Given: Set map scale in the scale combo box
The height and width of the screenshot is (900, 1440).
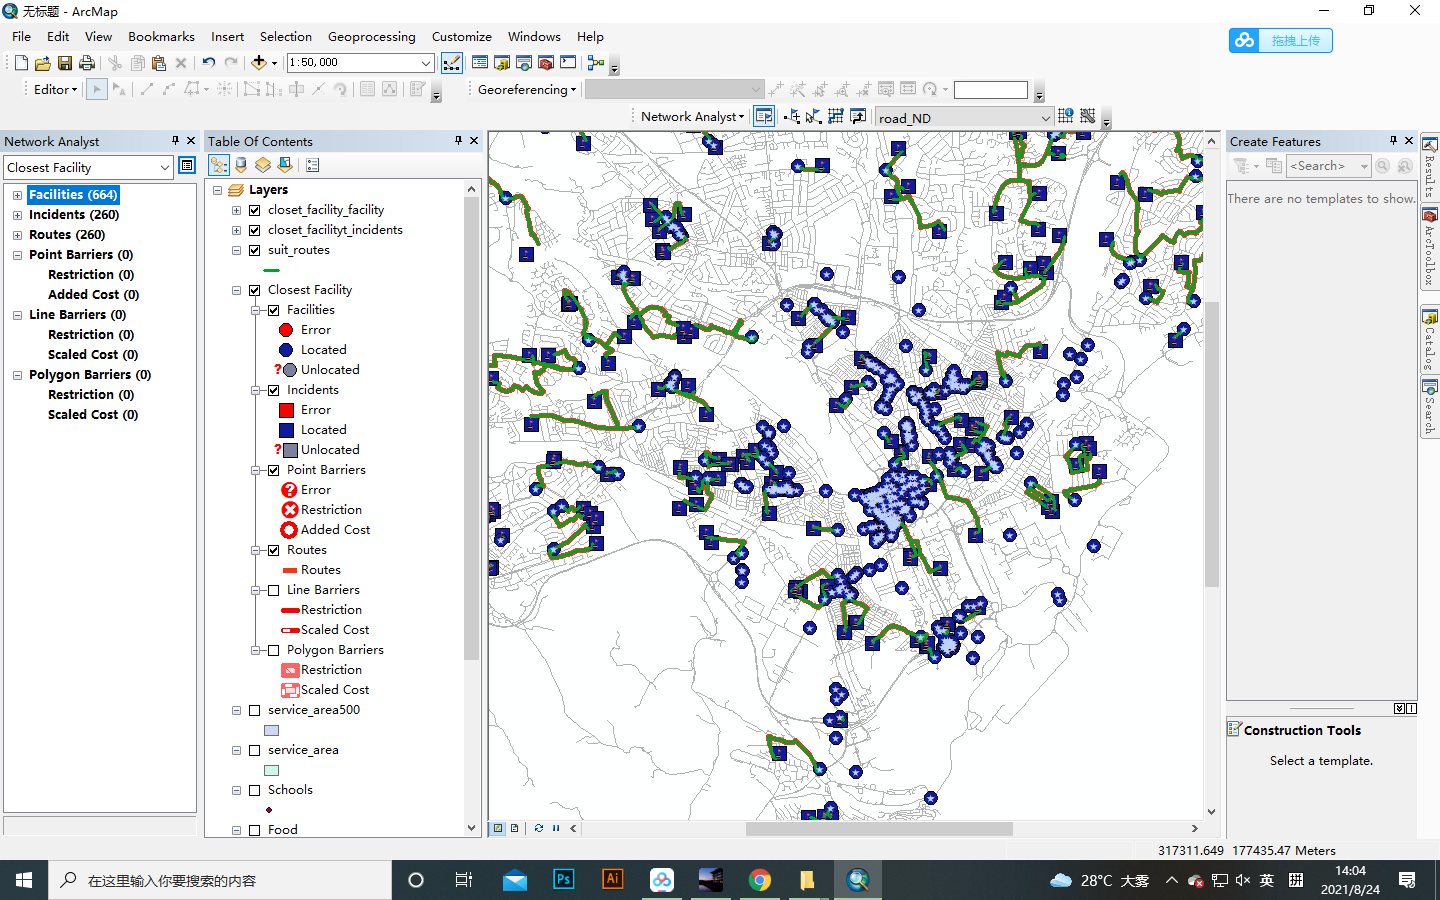Looking at the screenshot, I should point(350,62).
